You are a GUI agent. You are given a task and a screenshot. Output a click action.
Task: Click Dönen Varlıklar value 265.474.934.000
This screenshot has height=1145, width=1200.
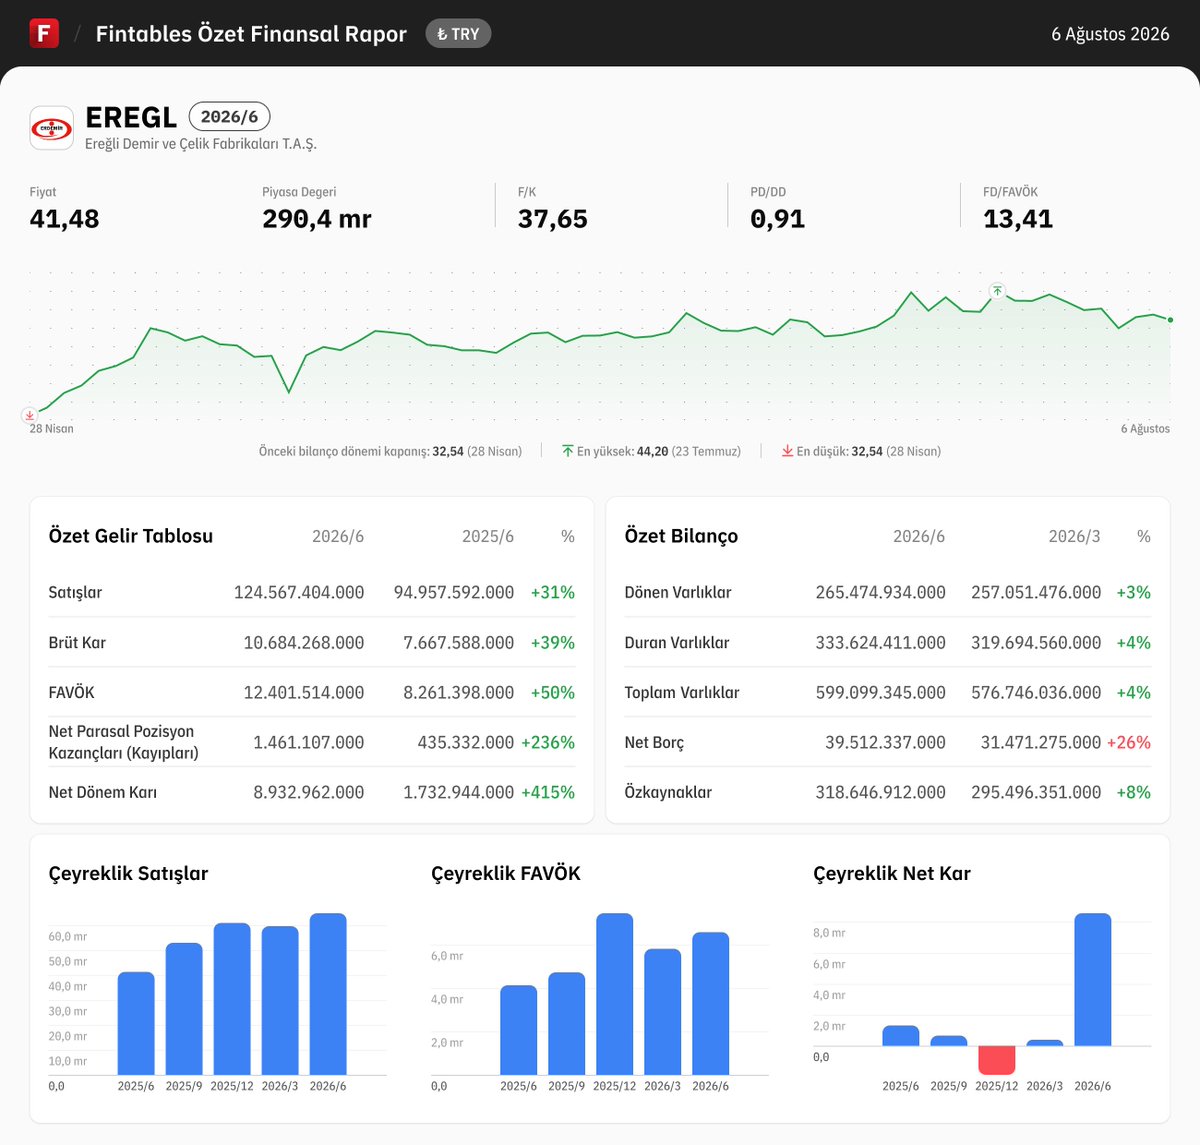(880, 592)
